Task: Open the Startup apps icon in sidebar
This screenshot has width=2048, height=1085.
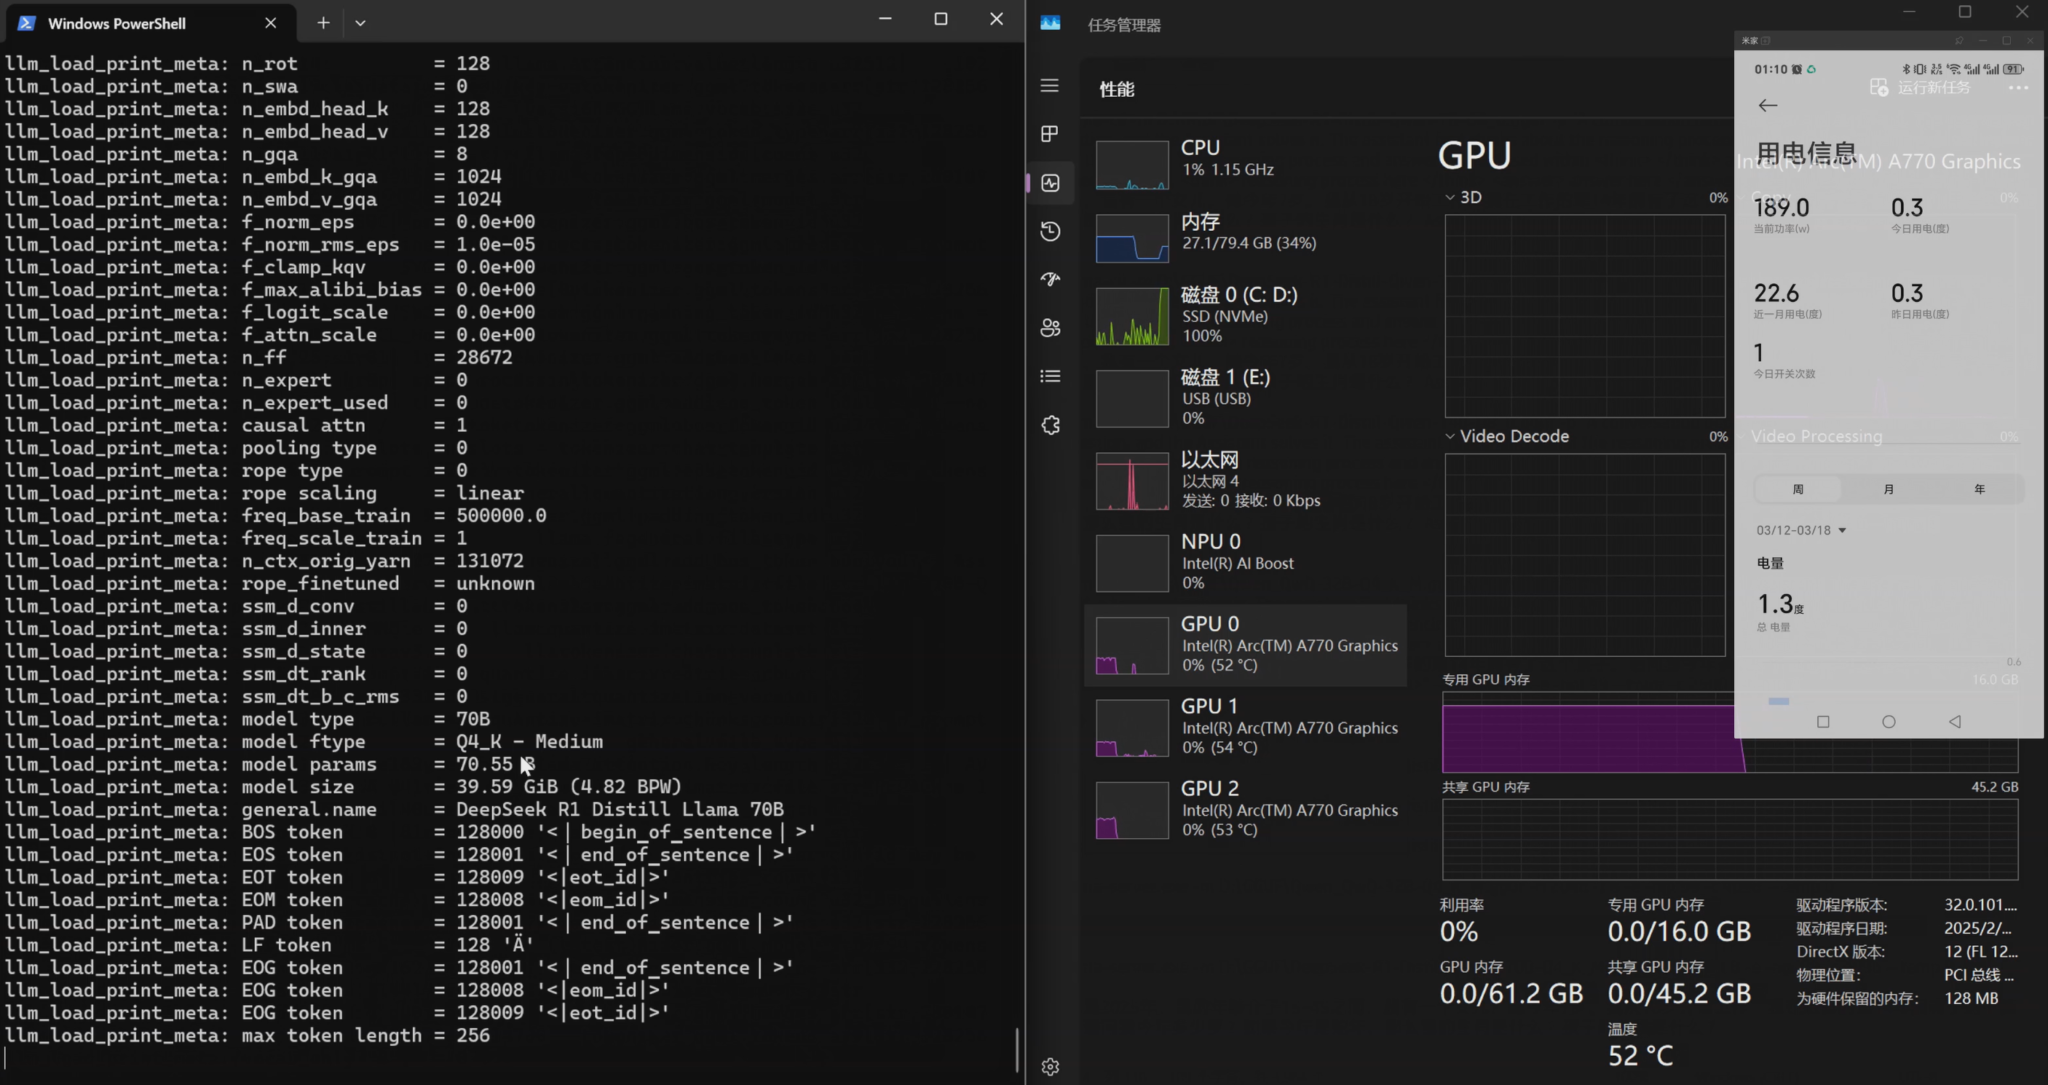Action: pos(1049,279)
